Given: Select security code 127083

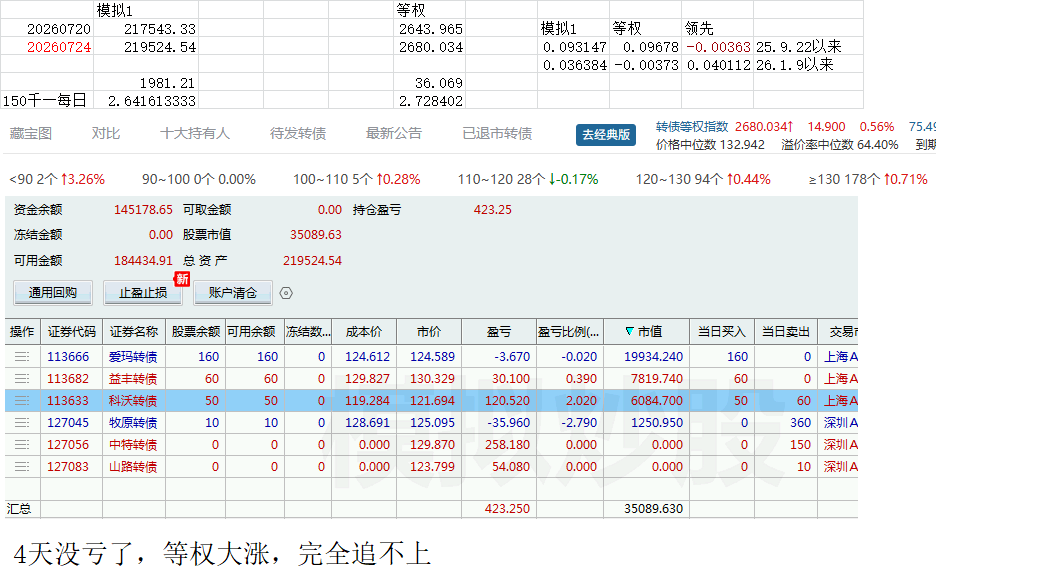Looking at the screenshot, I should click(x=68, y=467).
